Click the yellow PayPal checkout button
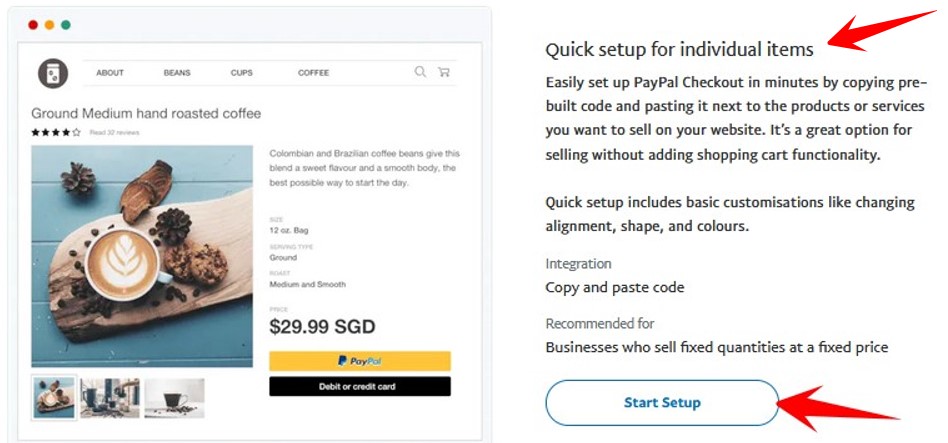 (360, 361)
